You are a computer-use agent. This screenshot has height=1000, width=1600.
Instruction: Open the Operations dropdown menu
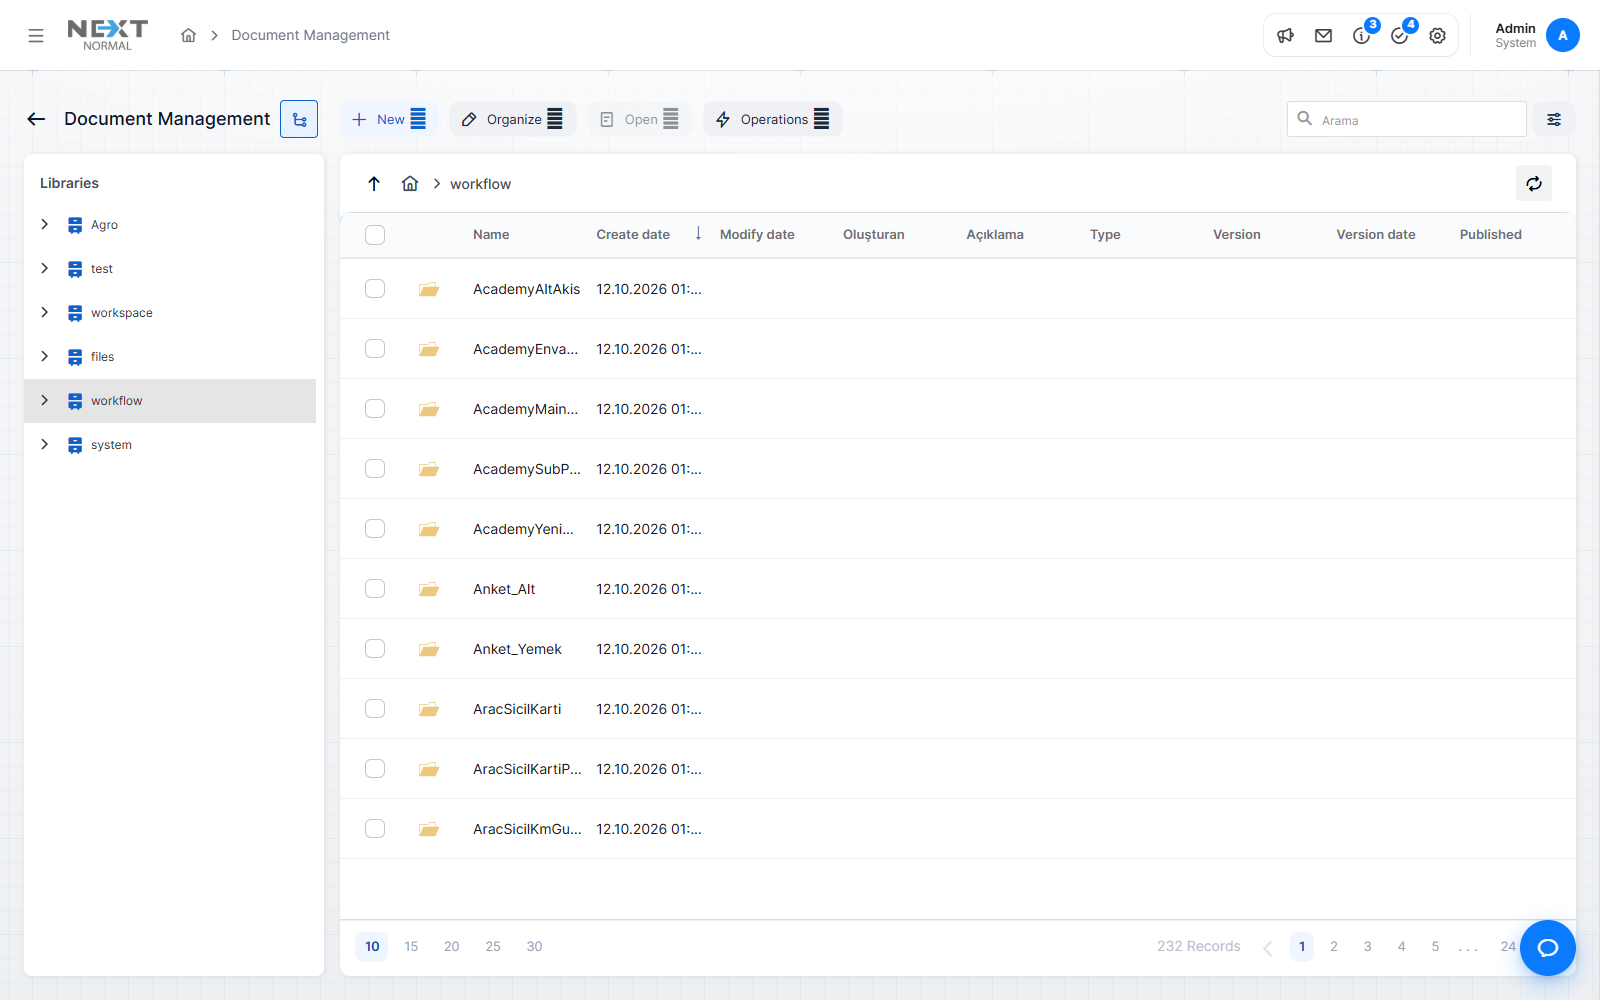click(x=772, y=119)
